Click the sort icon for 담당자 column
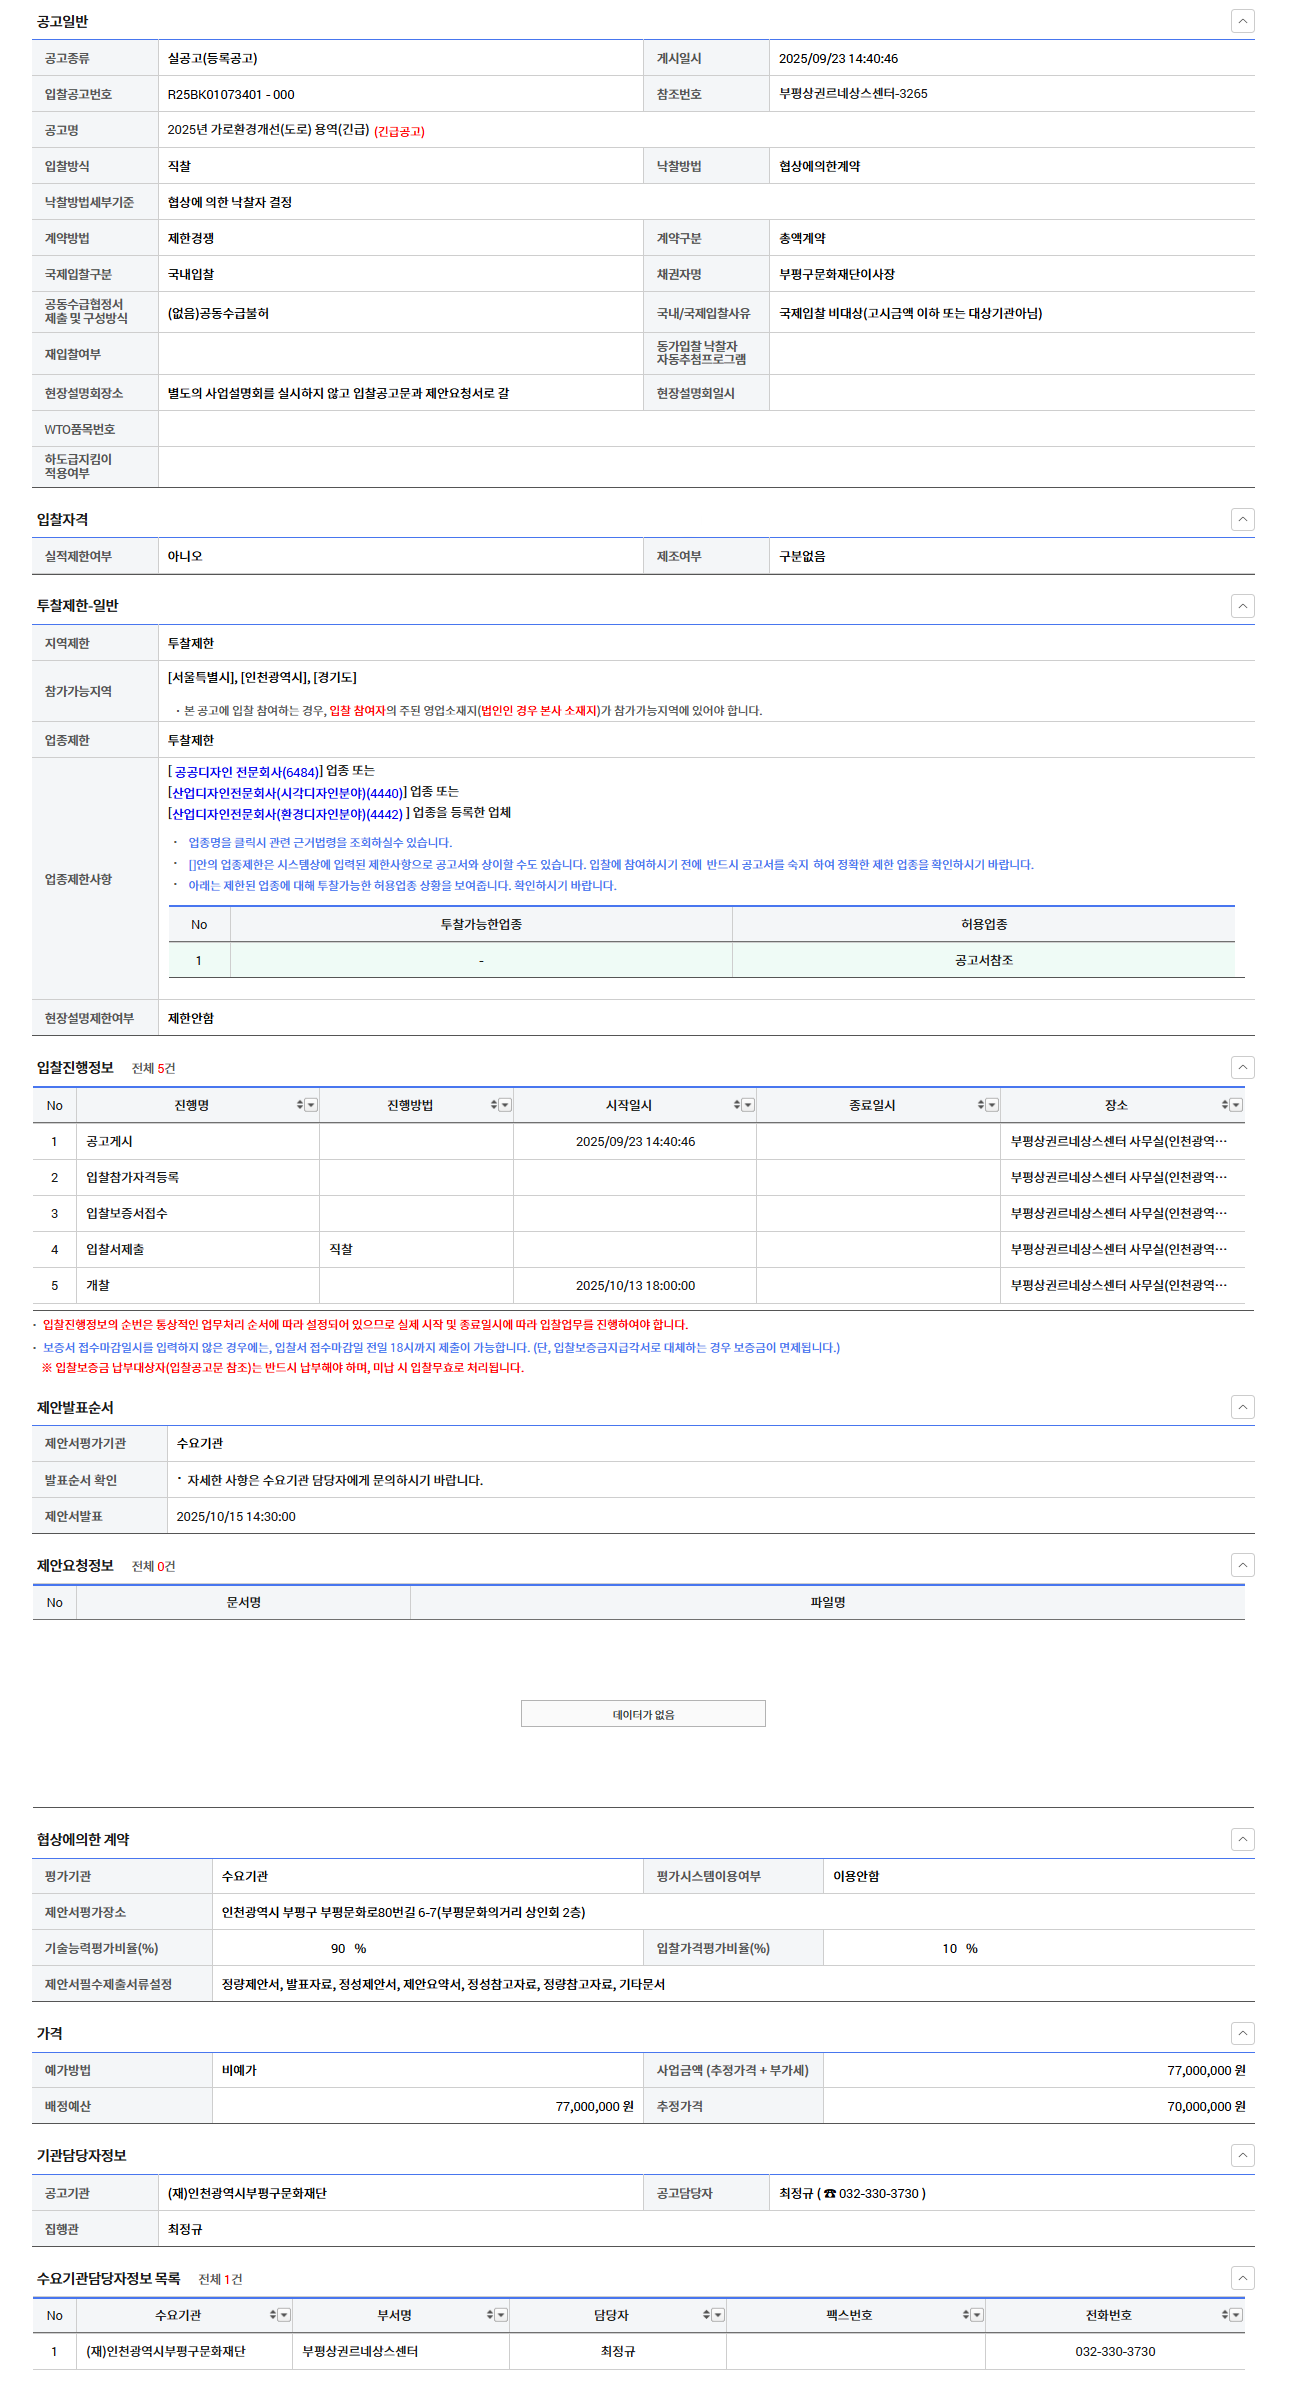The height and width of the screenshot is (2393, 1295). pyautogui.click(x=706, y=2315)
